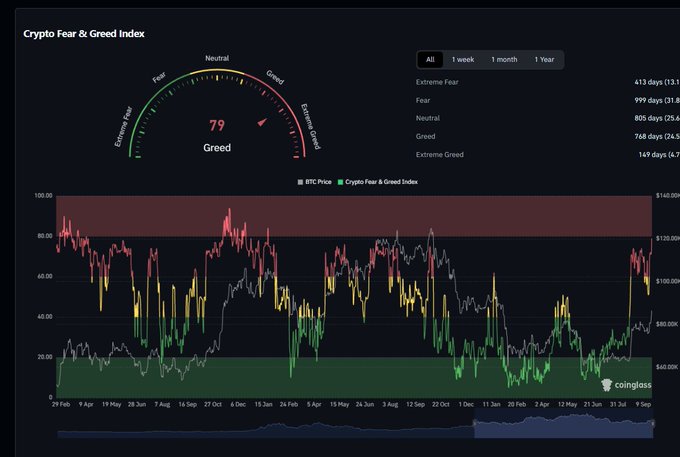Click the Greed label under the gauge value
680x457 pixels.
pos(217,148)
